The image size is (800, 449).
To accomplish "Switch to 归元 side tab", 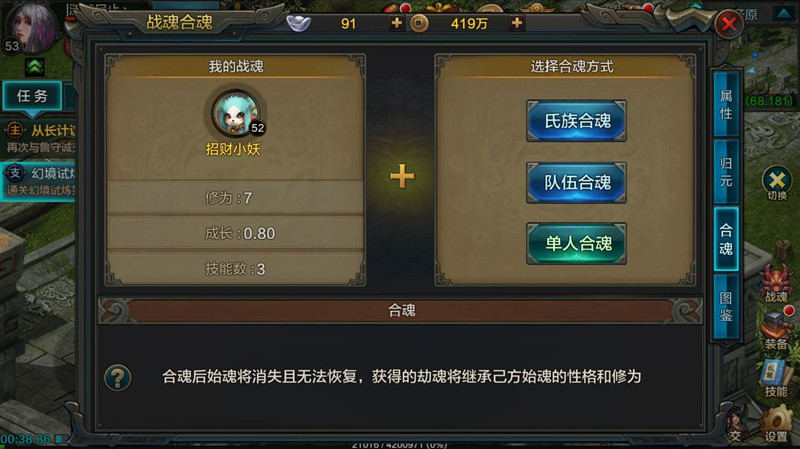I will tap(726, 172).
